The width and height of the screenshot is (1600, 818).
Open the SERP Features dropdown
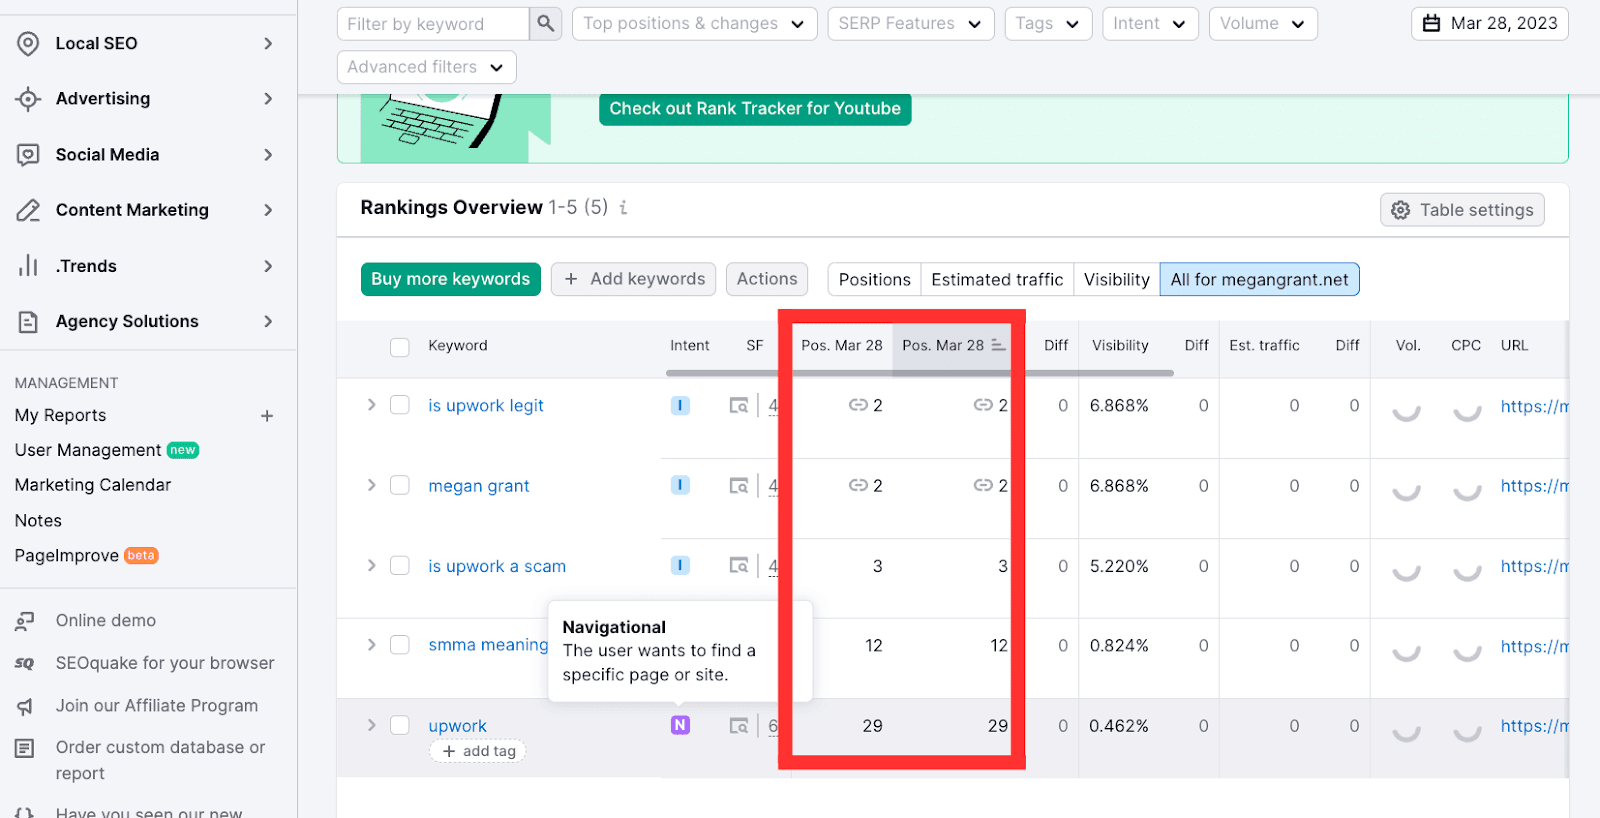(x=910, y=23)
